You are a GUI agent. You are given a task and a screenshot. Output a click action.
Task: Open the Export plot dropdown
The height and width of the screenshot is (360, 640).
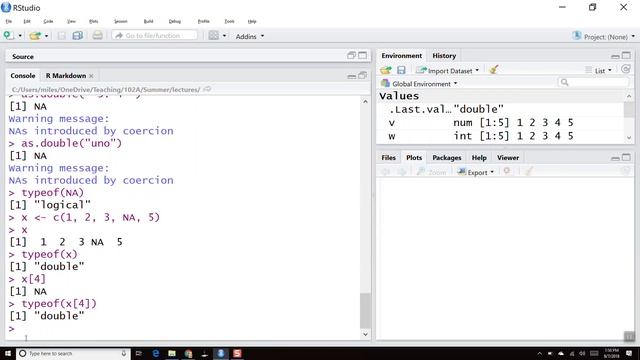tap(476, 172)
